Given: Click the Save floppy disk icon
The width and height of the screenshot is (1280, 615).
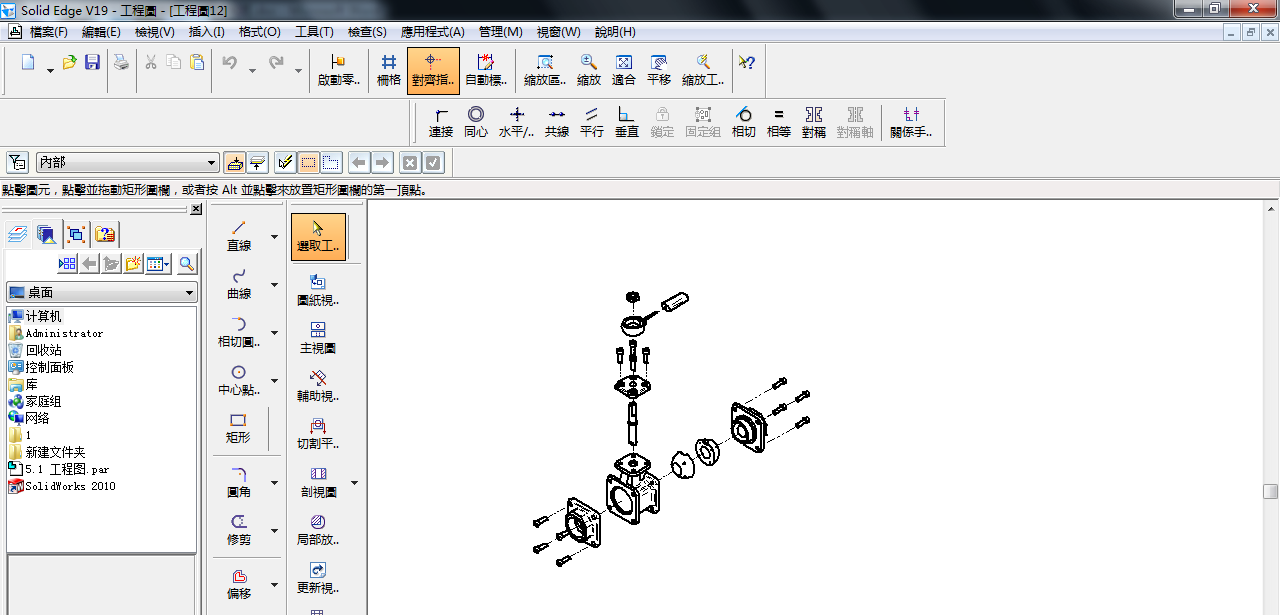Looking at the screenshot, I should click(92, 63).
